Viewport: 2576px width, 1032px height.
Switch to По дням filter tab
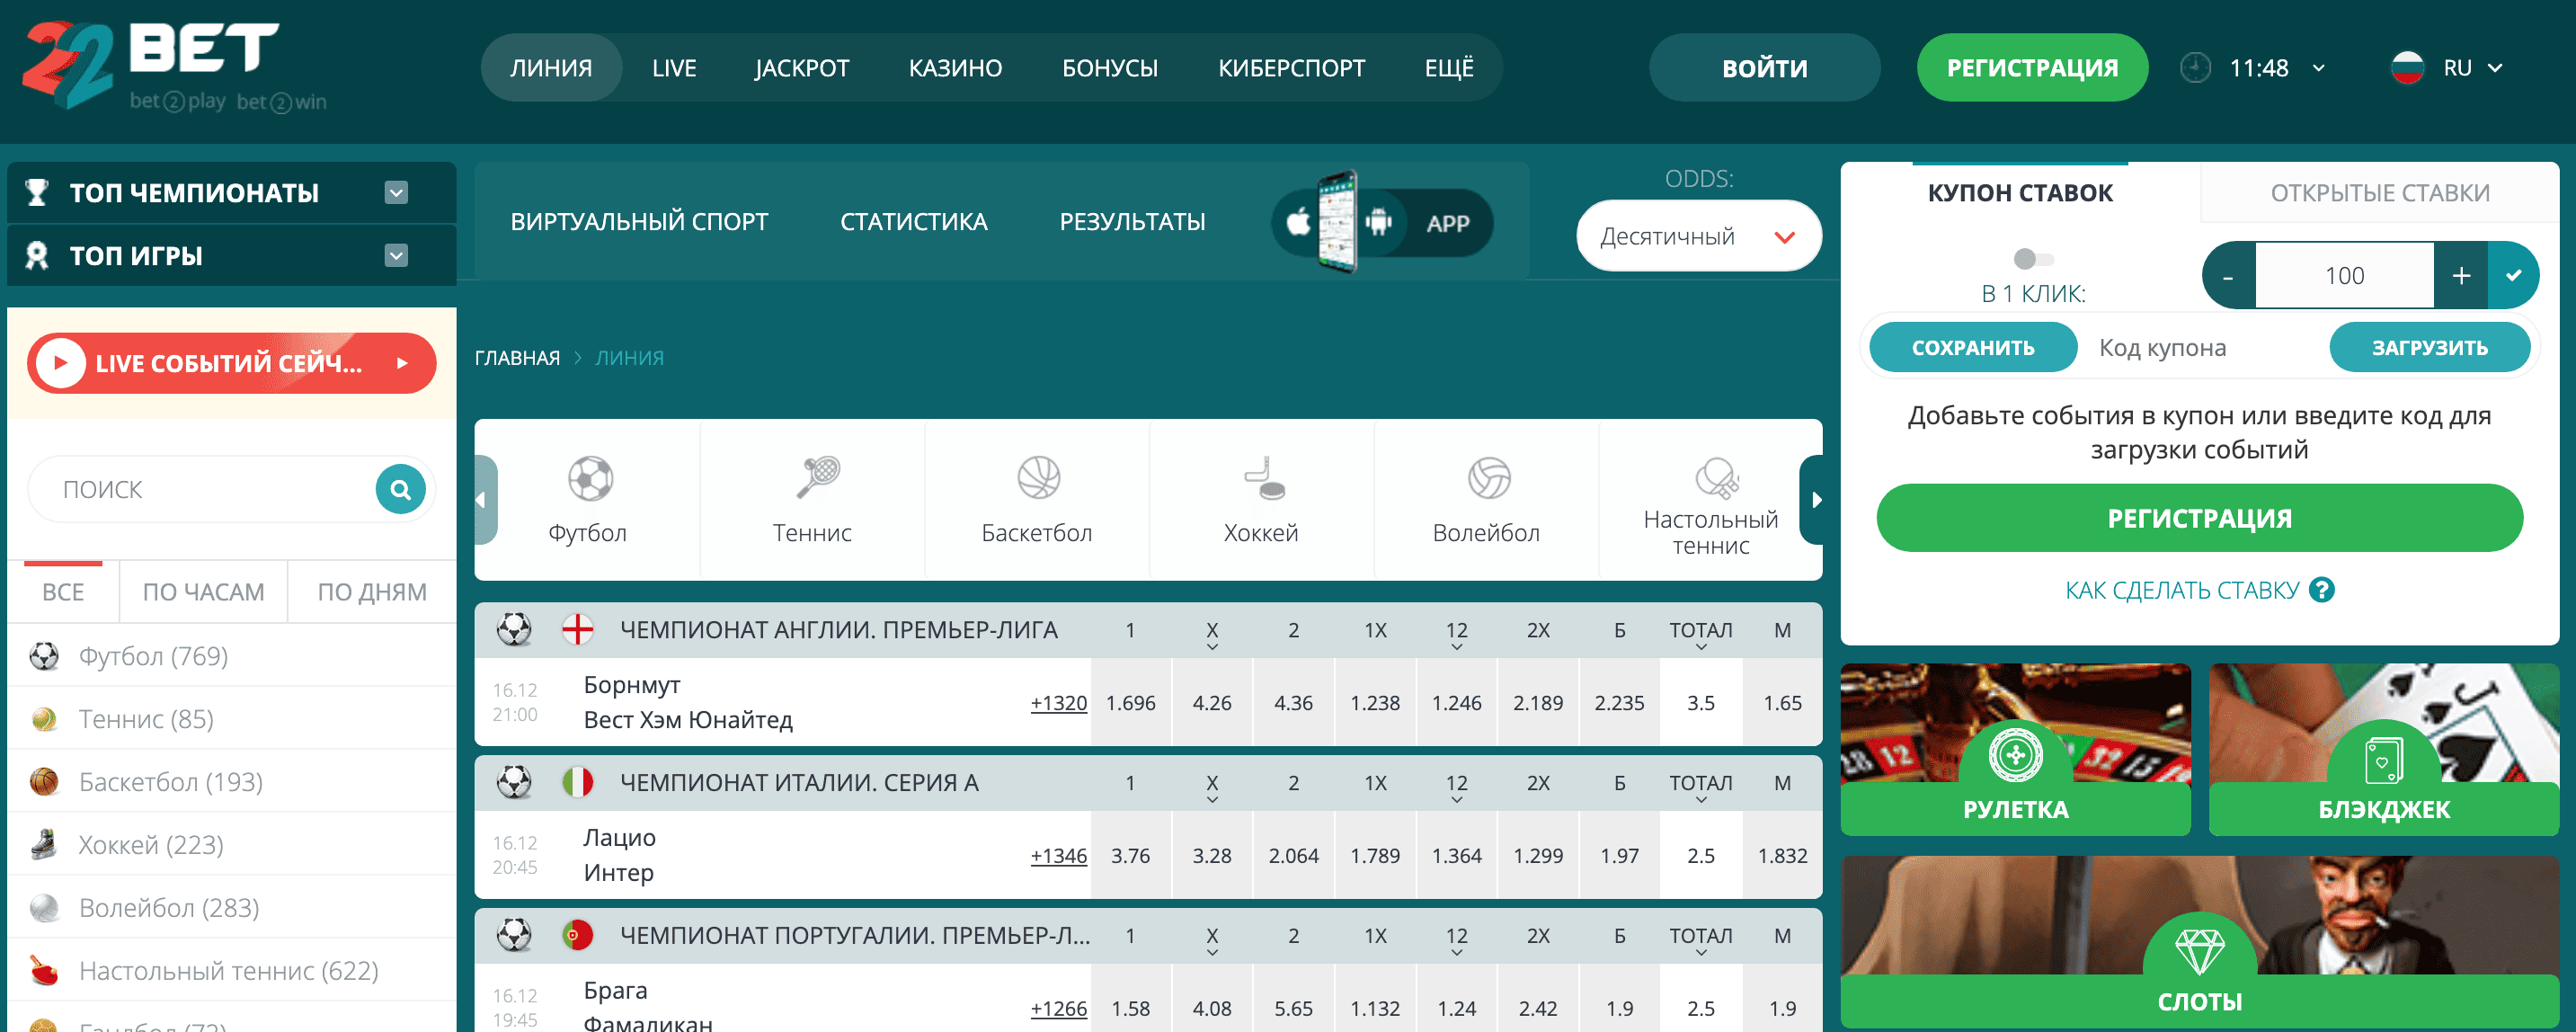pyautogui.click(x=372, y=592)
